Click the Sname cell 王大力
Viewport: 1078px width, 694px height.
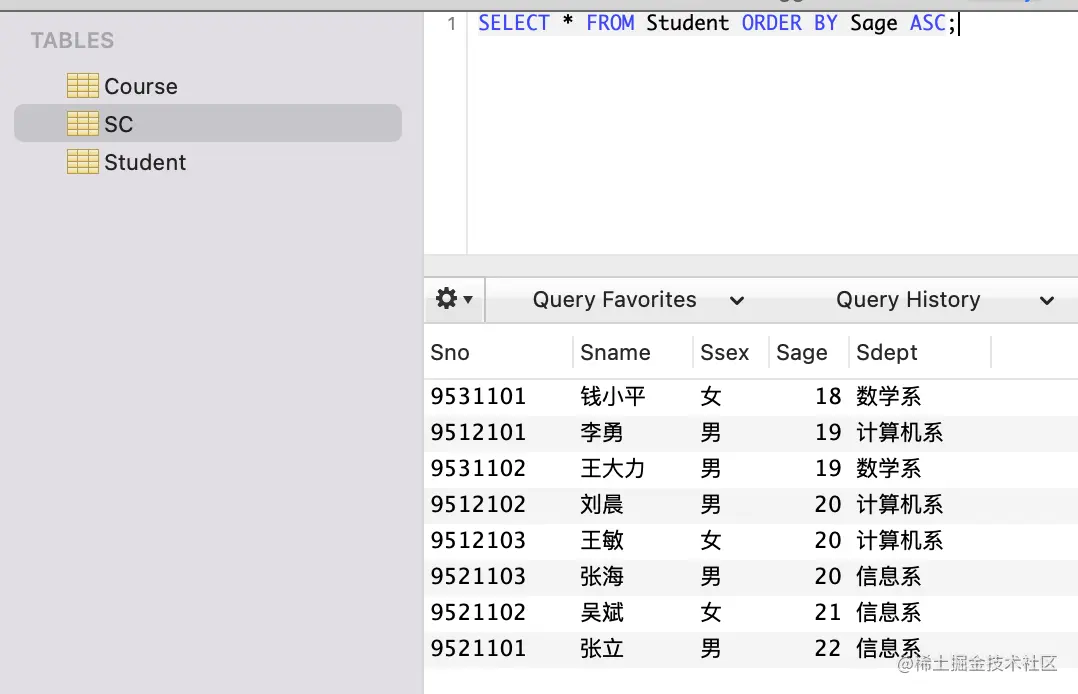click(x=613, y=468)
